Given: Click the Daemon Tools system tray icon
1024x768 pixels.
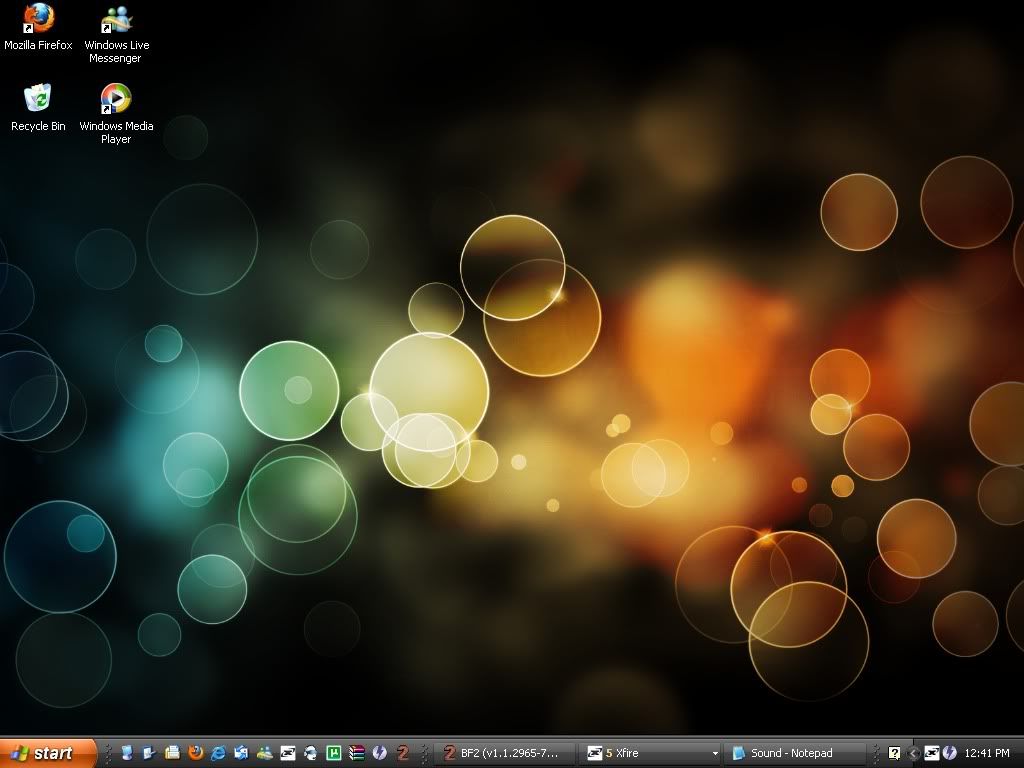Looking at the screenshot, I should point(950,753).
